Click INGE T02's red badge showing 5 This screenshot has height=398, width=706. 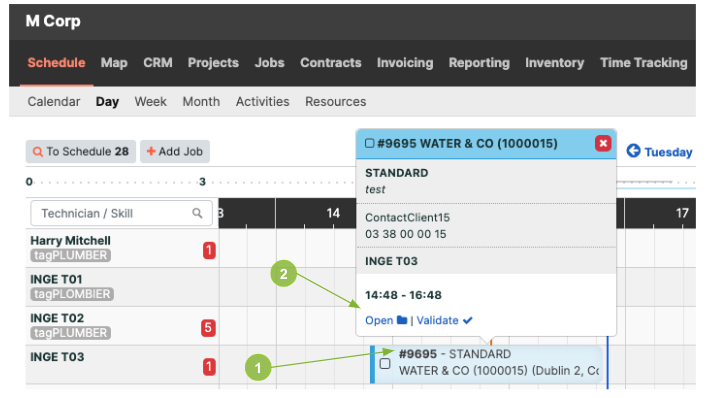208,327
